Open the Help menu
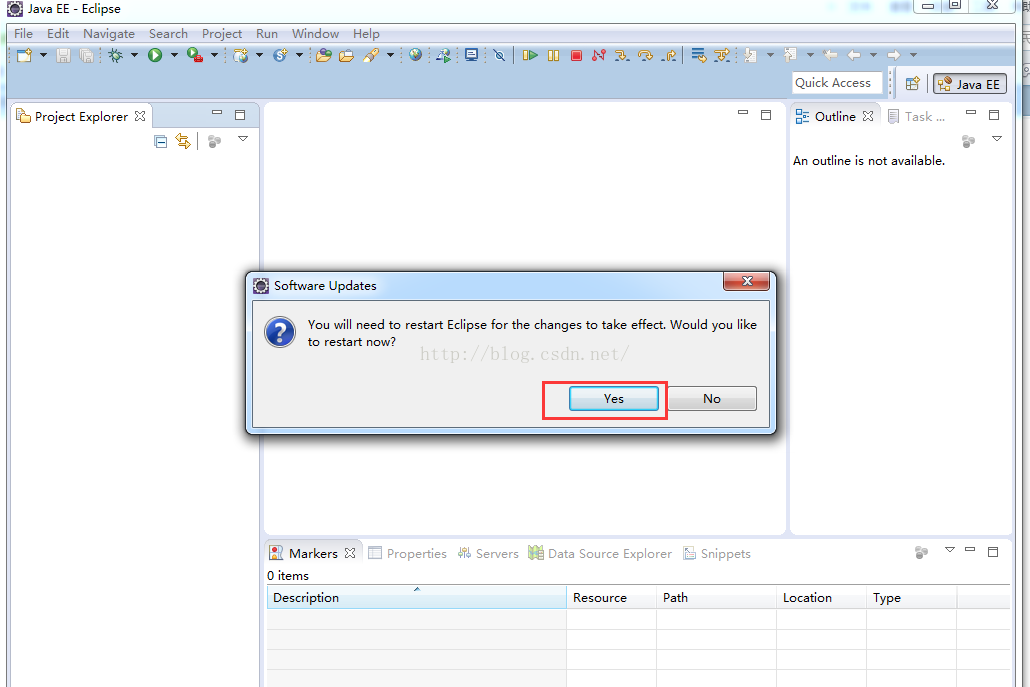 (x=366, y=33)
